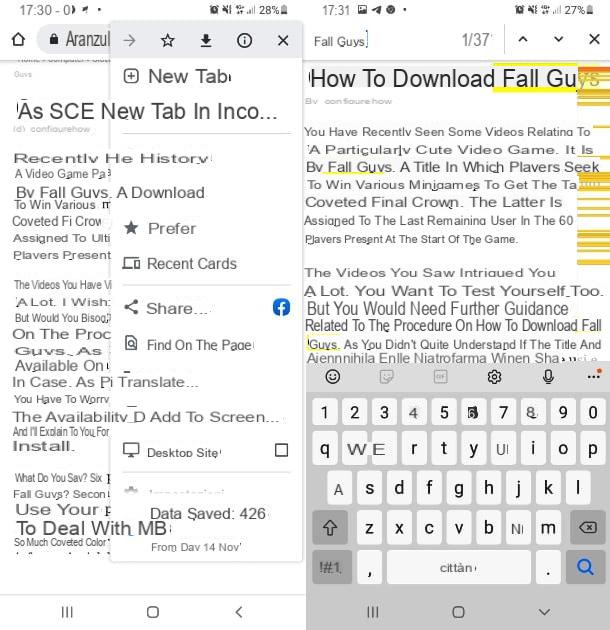Tap the comma key

[x=369, y=567]
